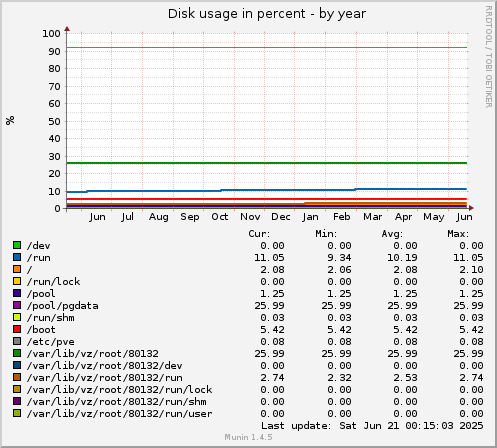497x448 pixels.
Task: Click the /pool/pgdata purple swatch
Action: pyautogui.click(x=17, y=305)
